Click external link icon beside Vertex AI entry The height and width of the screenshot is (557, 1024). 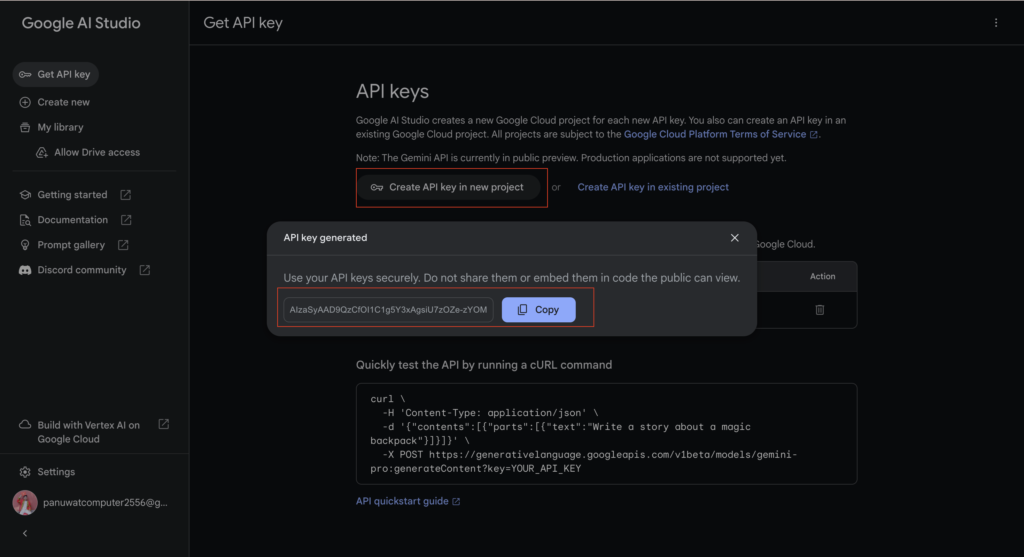click(x=164, y=424)
